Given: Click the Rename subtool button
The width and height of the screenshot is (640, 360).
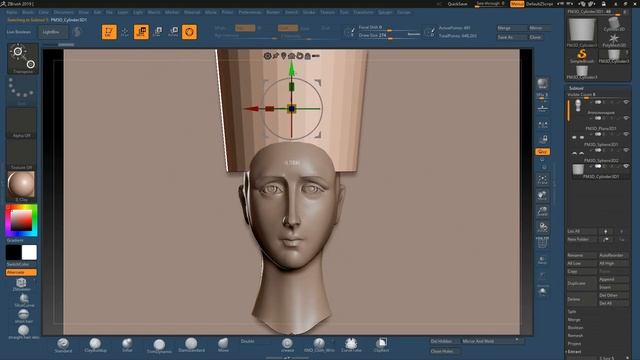Looking at the screenshot, I should pyautogui.click(x=581, y=255).
